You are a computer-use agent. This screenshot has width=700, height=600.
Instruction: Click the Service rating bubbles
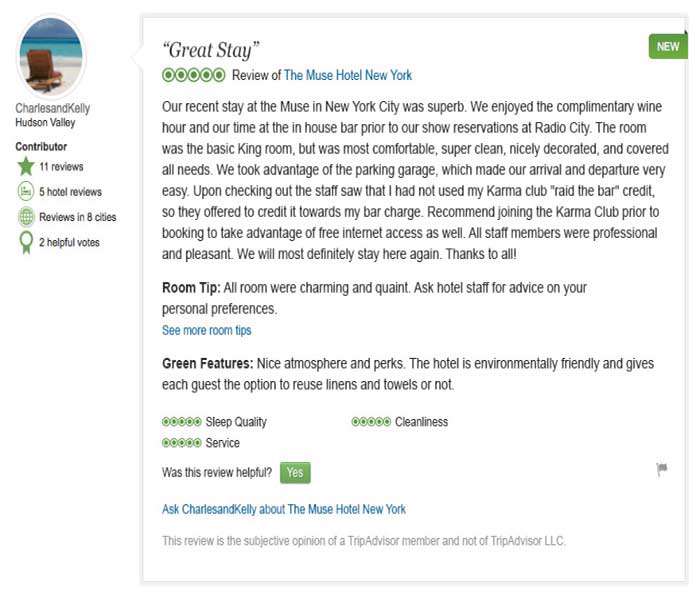pos(181,443)
